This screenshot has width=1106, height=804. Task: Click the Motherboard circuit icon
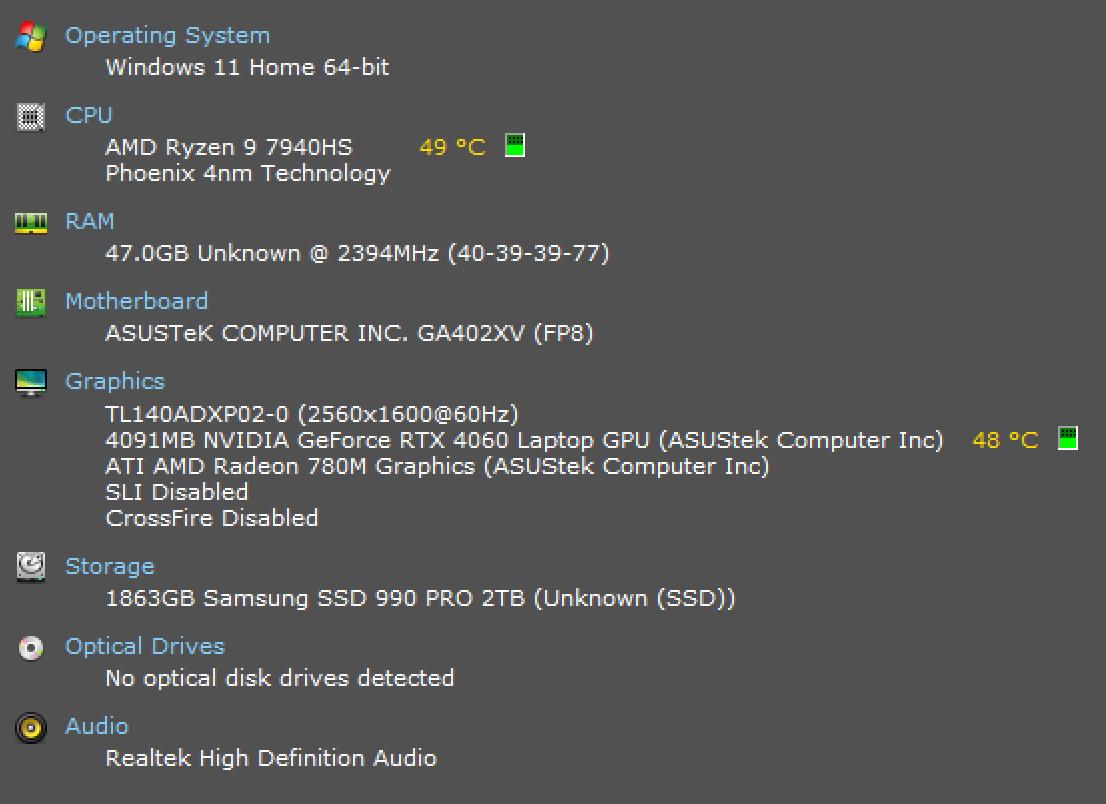coord(31,302)
